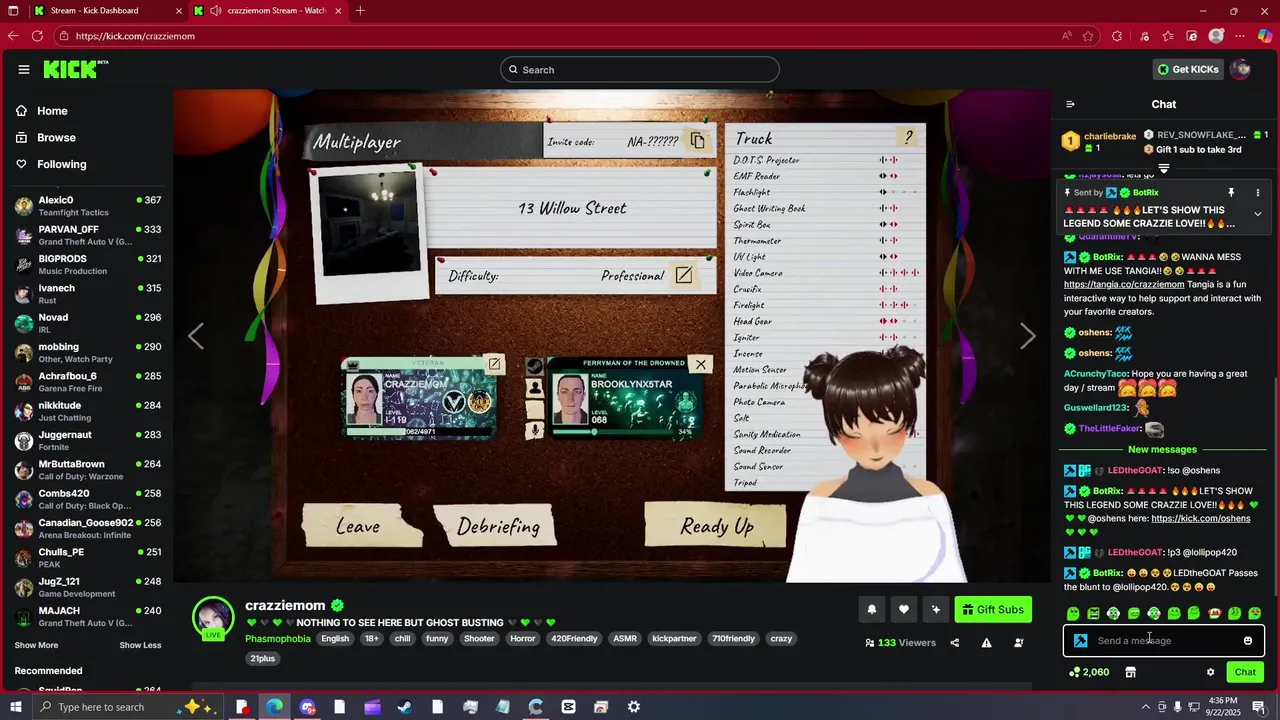Click the tangia.co/crazziemom link in chat

(1123, 285)
